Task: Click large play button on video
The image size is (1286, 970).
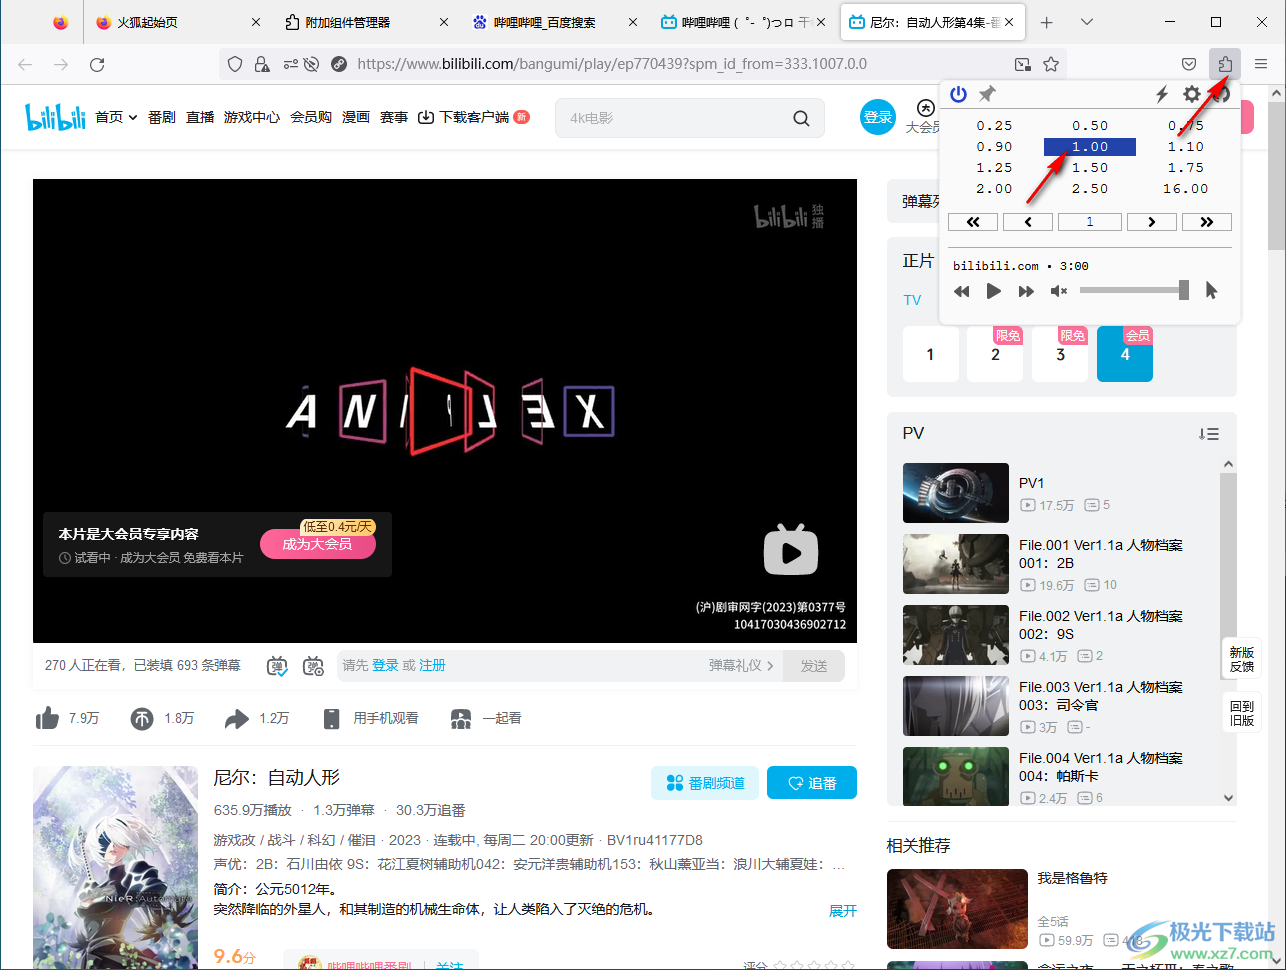Action: [x=791, y=549]
